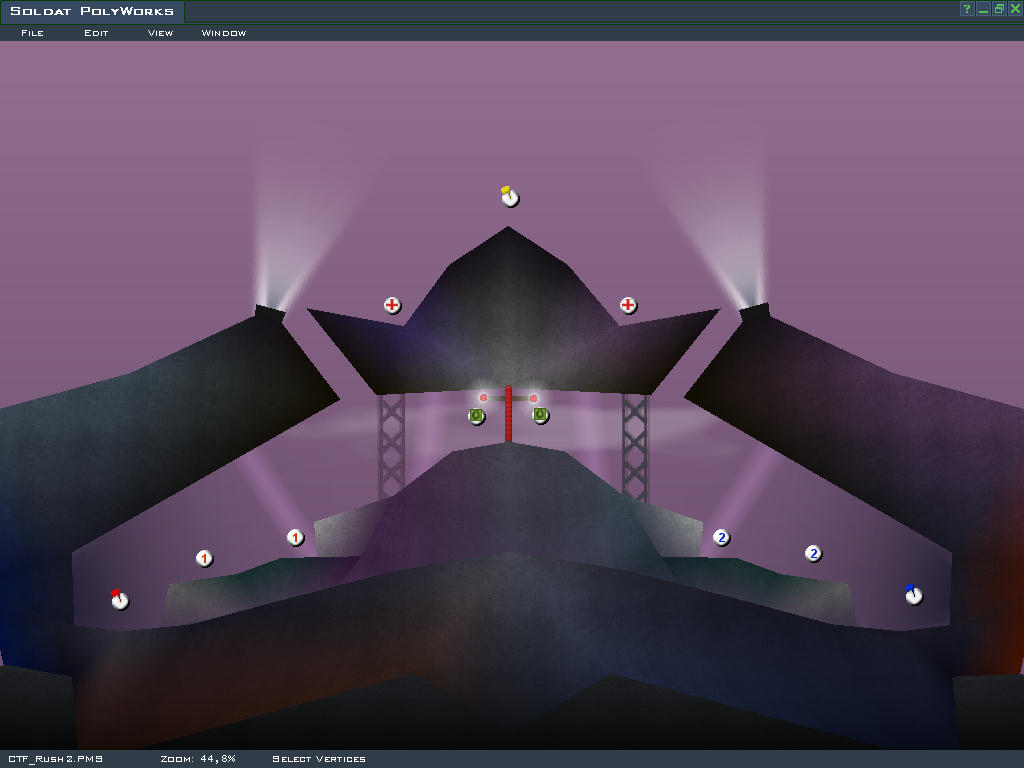Expand the View menu

coord(160,33)
